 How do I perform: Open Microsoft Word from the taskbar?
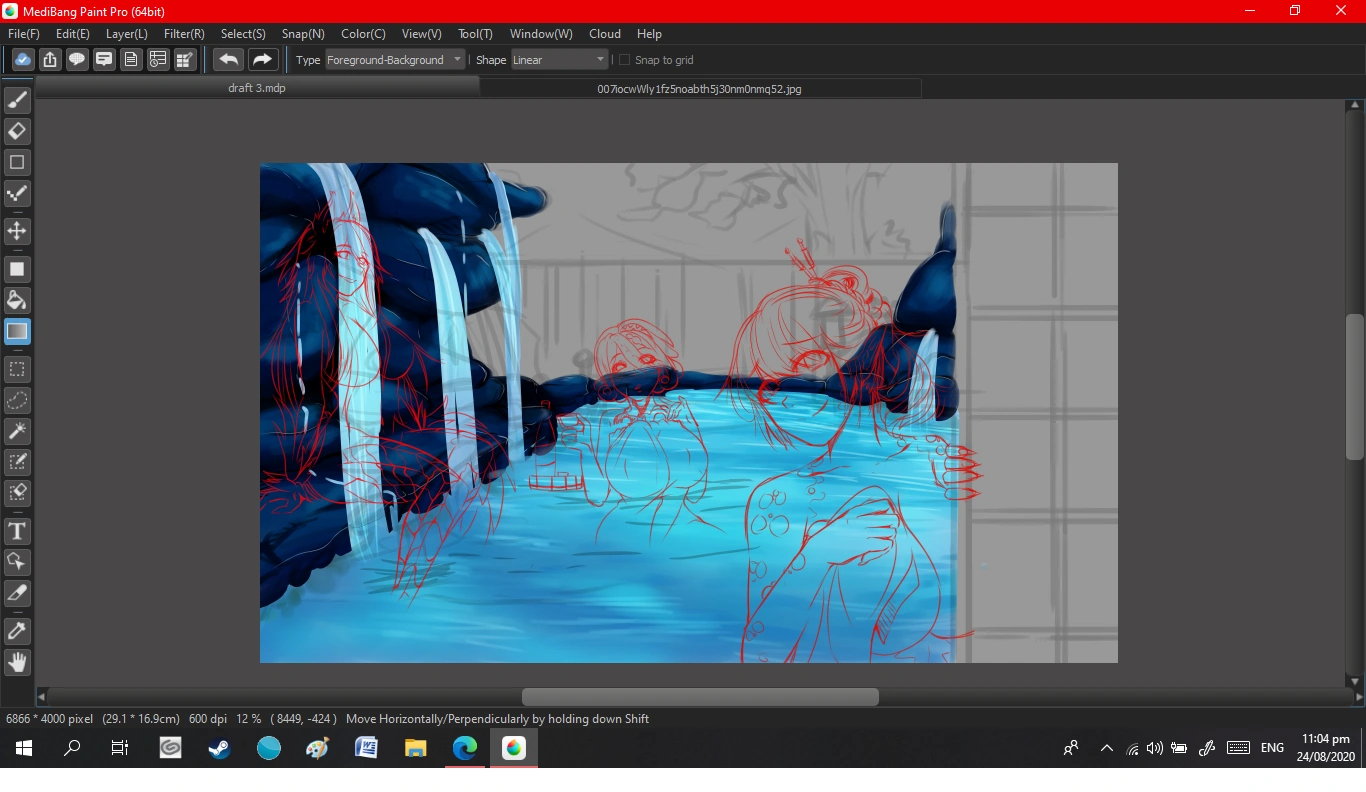366,747
